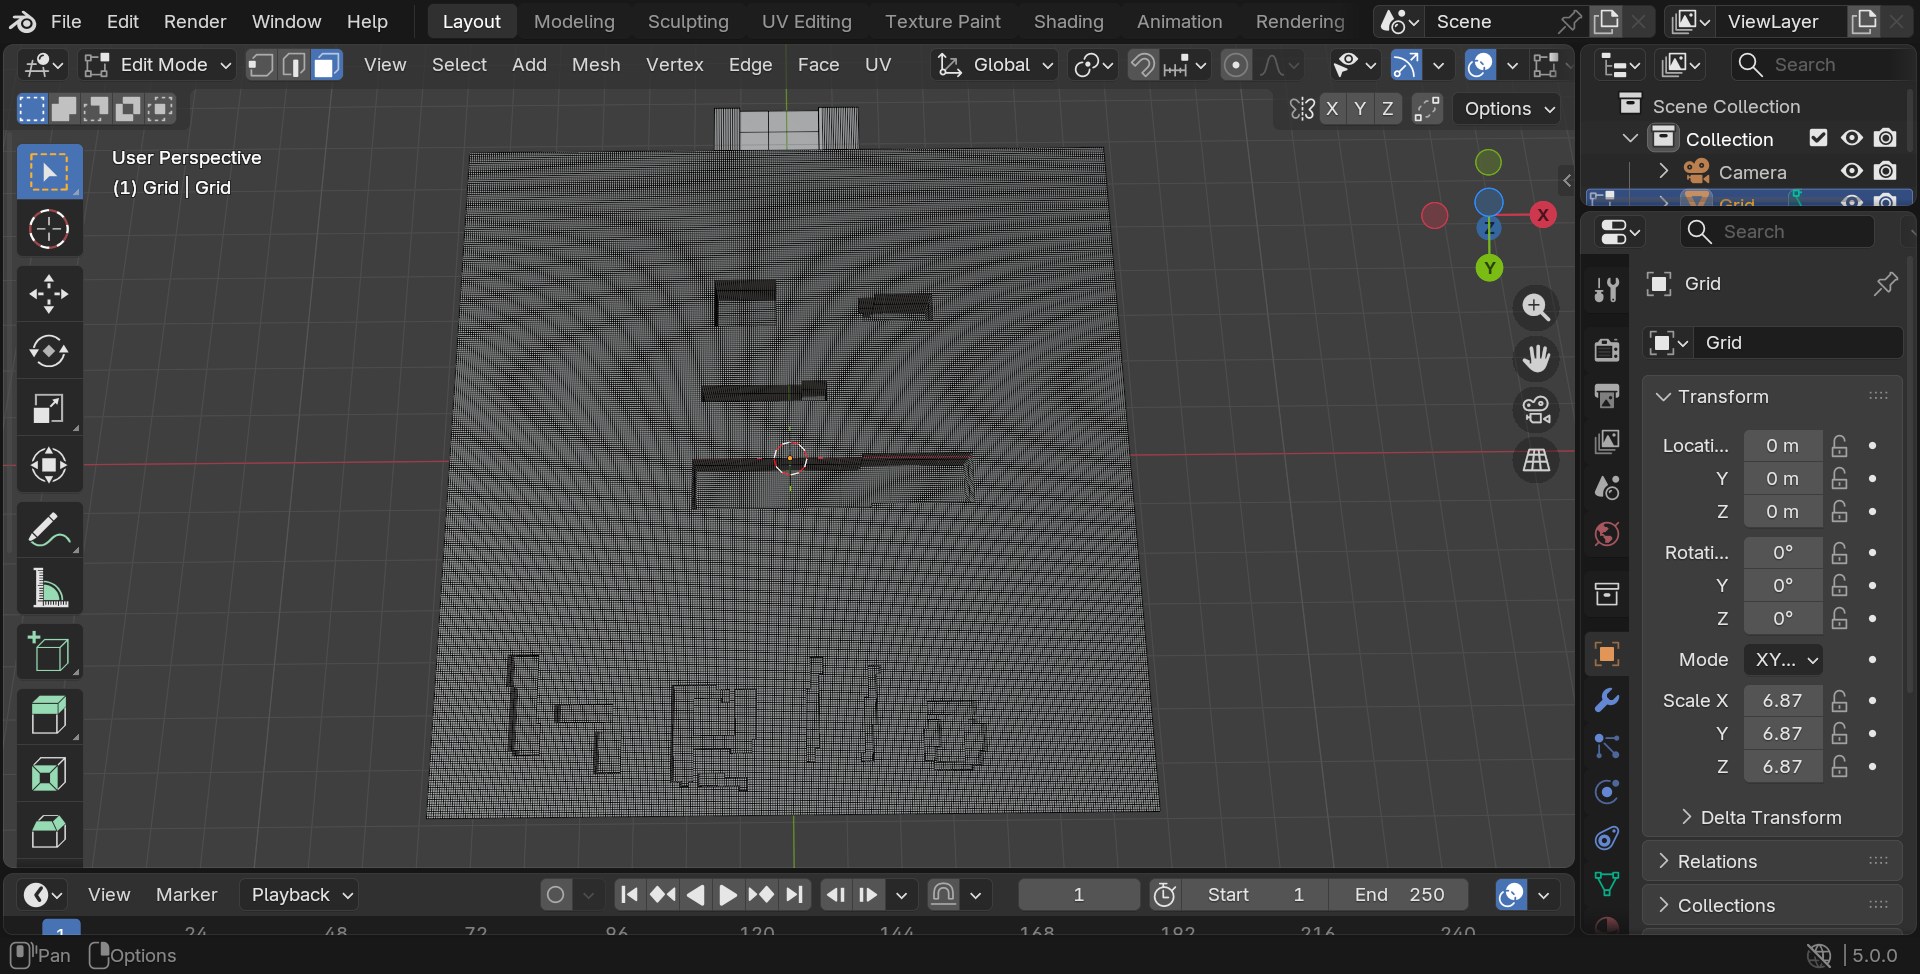Activate the 3D Cursor tool
The image size is (1920, 974).
49,230
